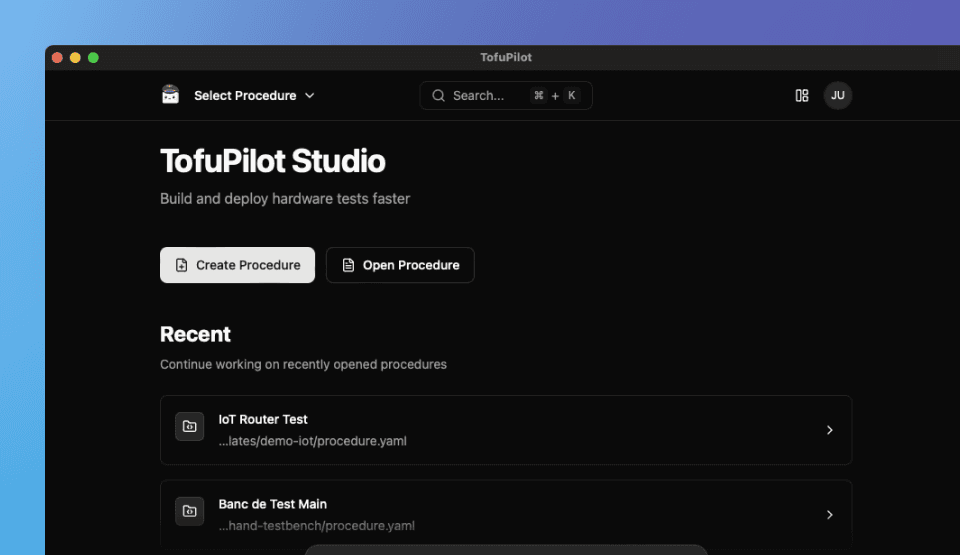Expand the IoT Router Test chevron arrow
Image resolution: width=960 pixels, height=555 pixels.
tap(829, 430)
